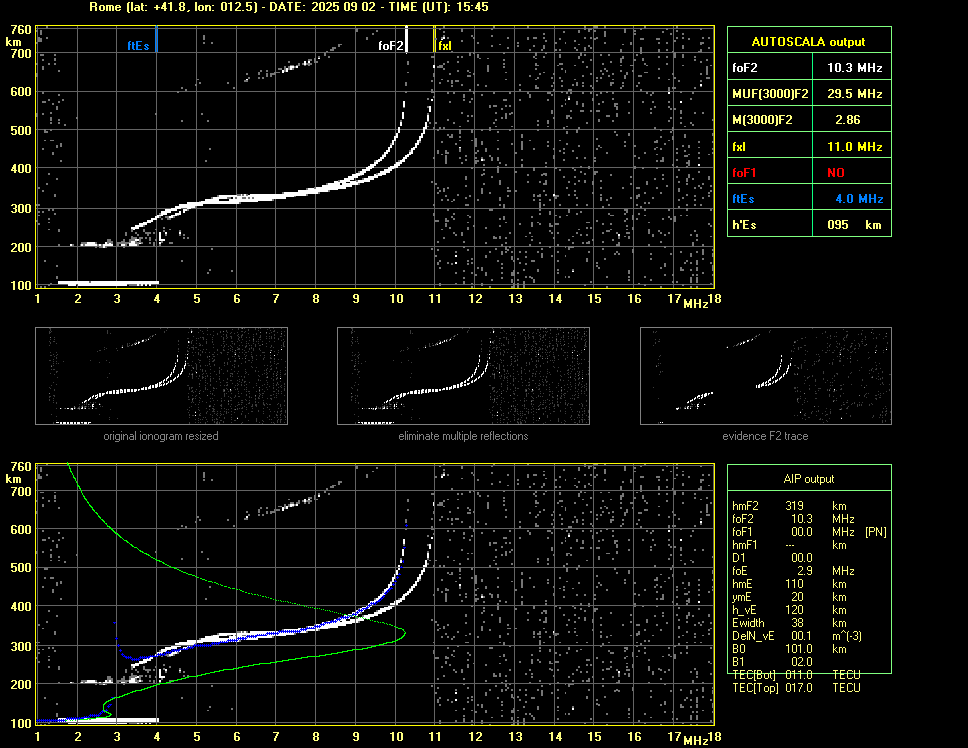Click the 'evidence F2 trace' caption
Viewport: 968px width, 748px height.
766,436
